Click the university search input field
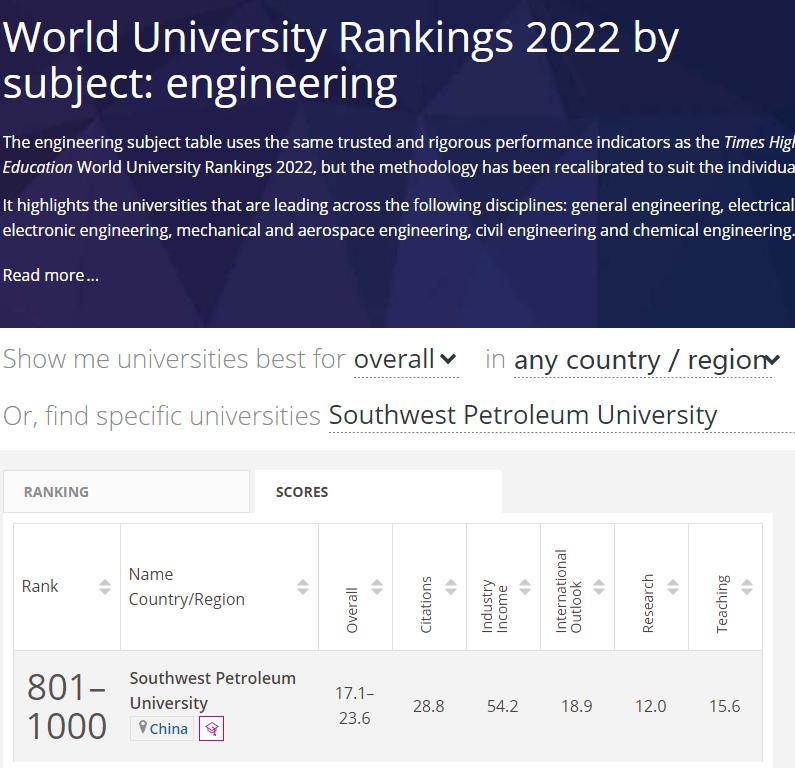This screenshot has width=795, height=768. (x=560, y=415)
